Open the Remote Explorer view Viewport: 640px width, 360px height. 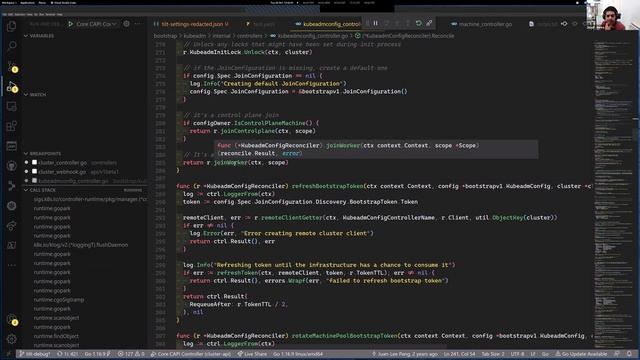[12, 107]
